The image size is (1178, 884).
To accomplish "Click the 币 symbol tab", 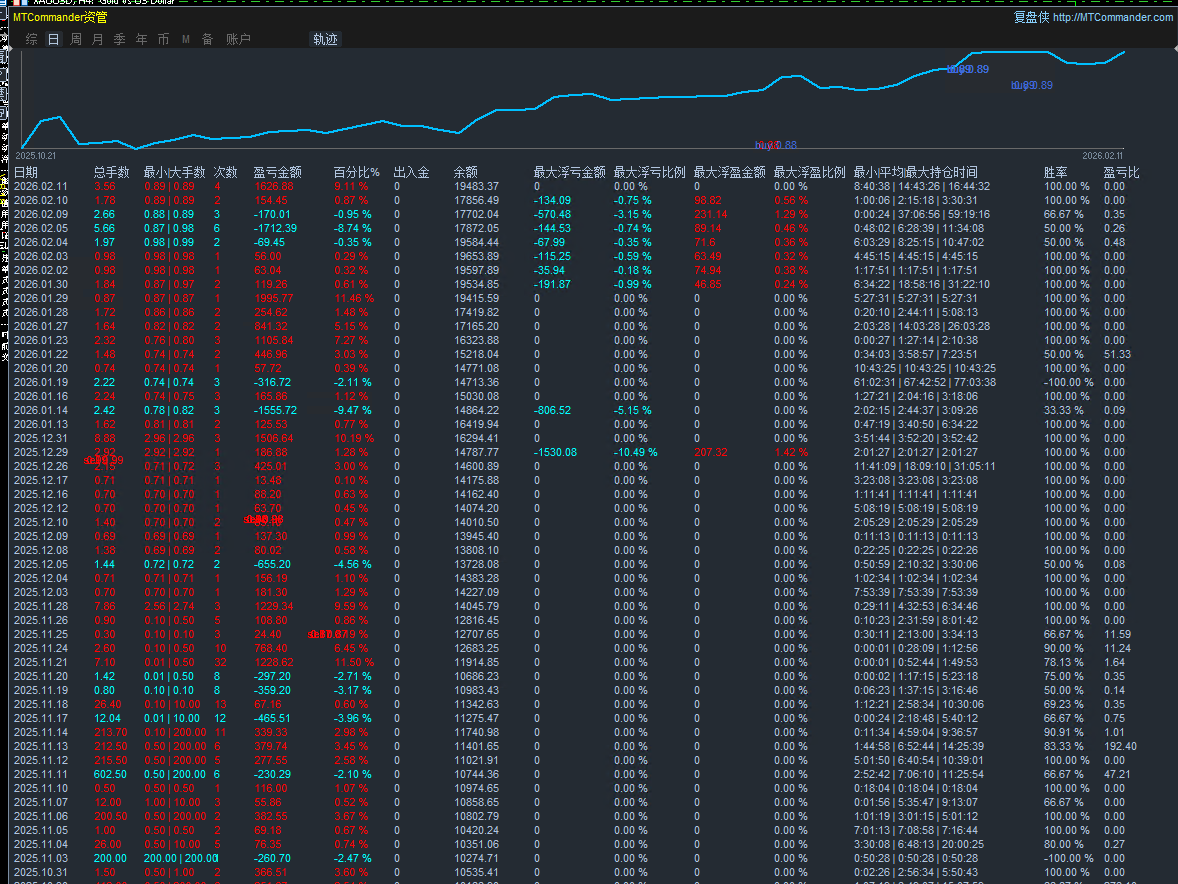I will click(163, 39).
